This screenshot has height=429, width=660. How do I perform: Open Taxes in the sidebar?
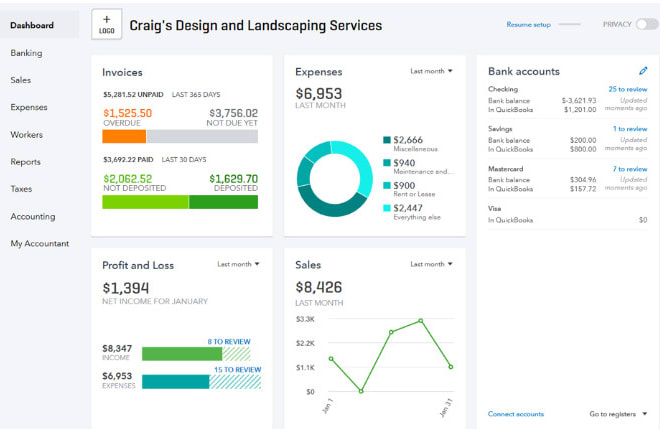tap(21, 189)
